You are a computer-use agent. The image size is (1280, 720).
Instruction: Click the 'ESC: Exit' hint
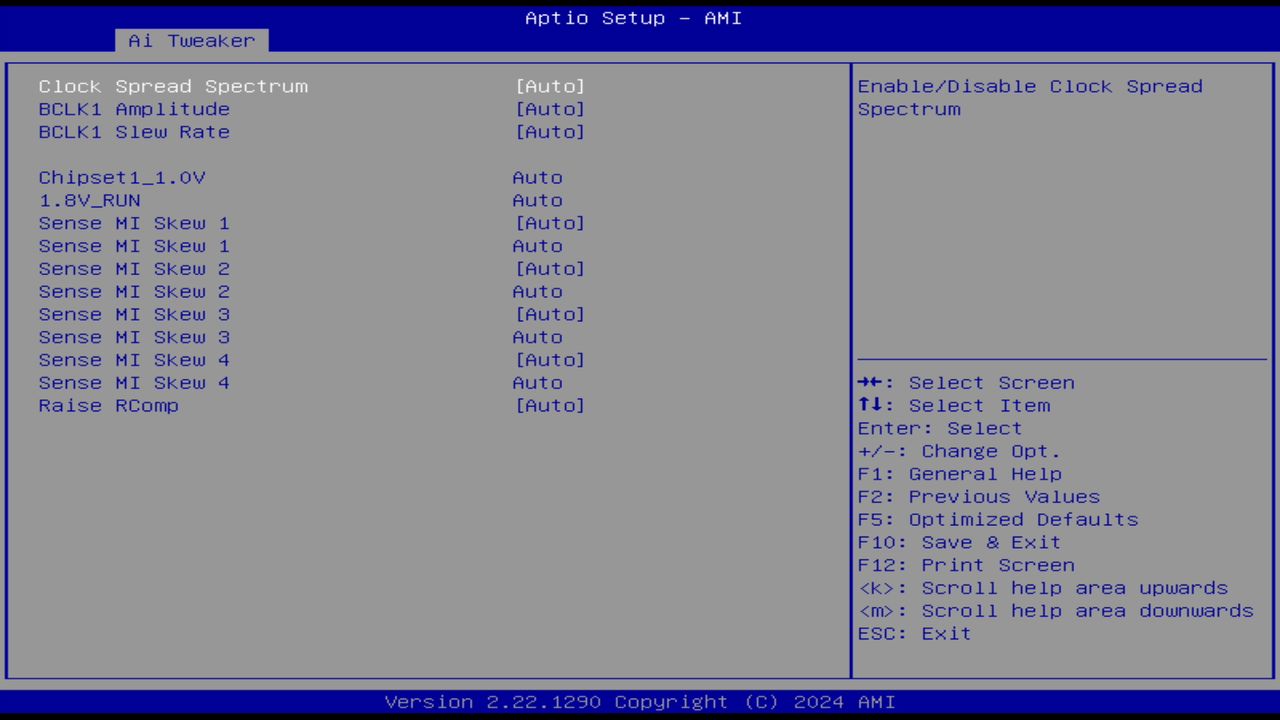(914, 634)
